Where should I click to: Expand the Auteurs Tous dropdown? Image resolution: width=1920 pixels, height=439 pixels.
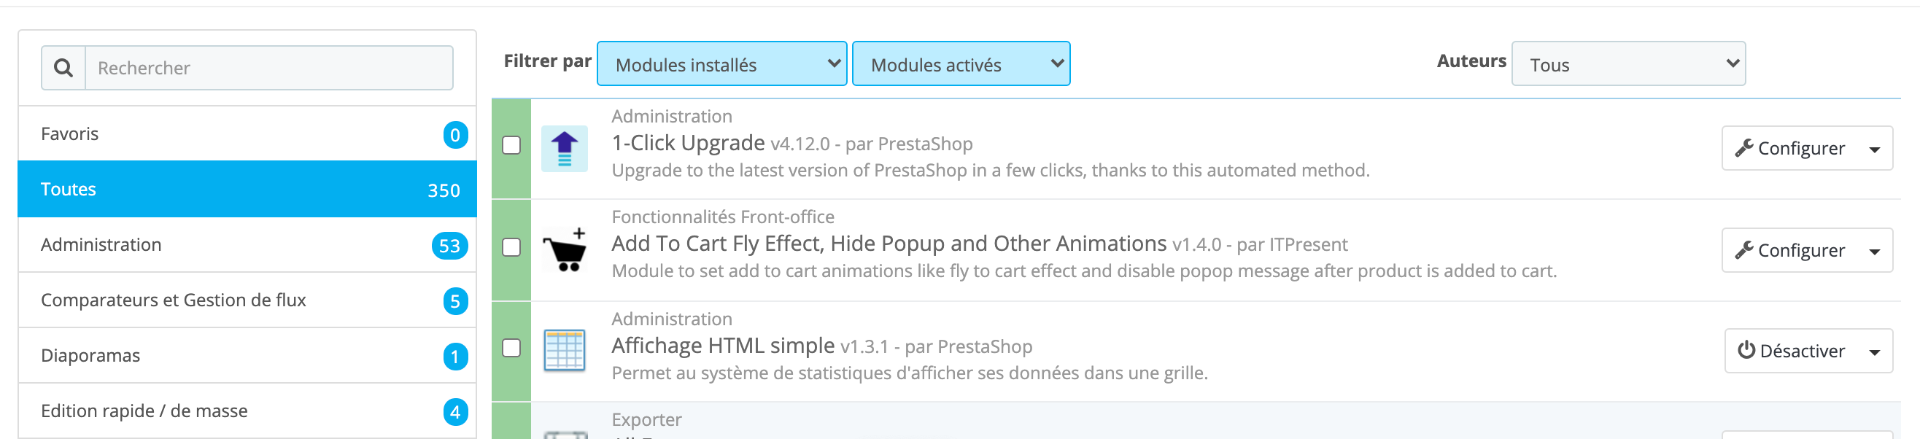(1629, 64)
